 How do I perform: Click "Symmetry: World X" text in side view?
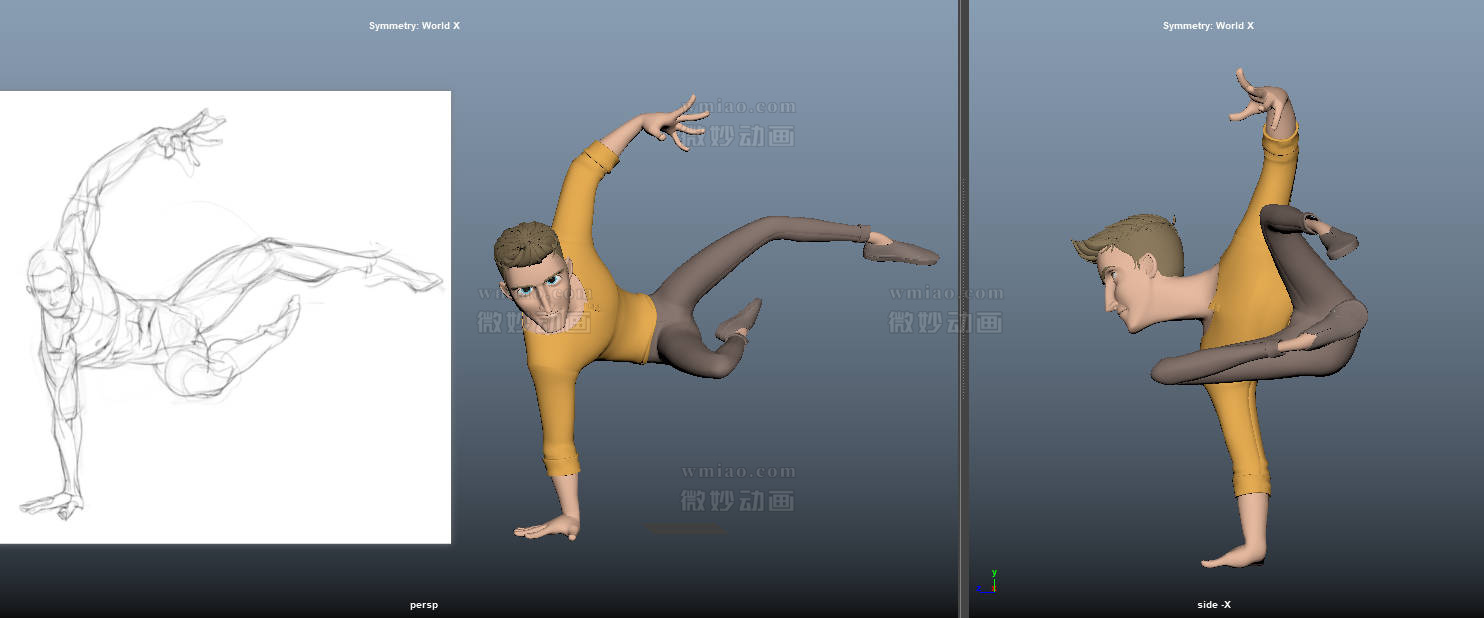coord(1207,26)
